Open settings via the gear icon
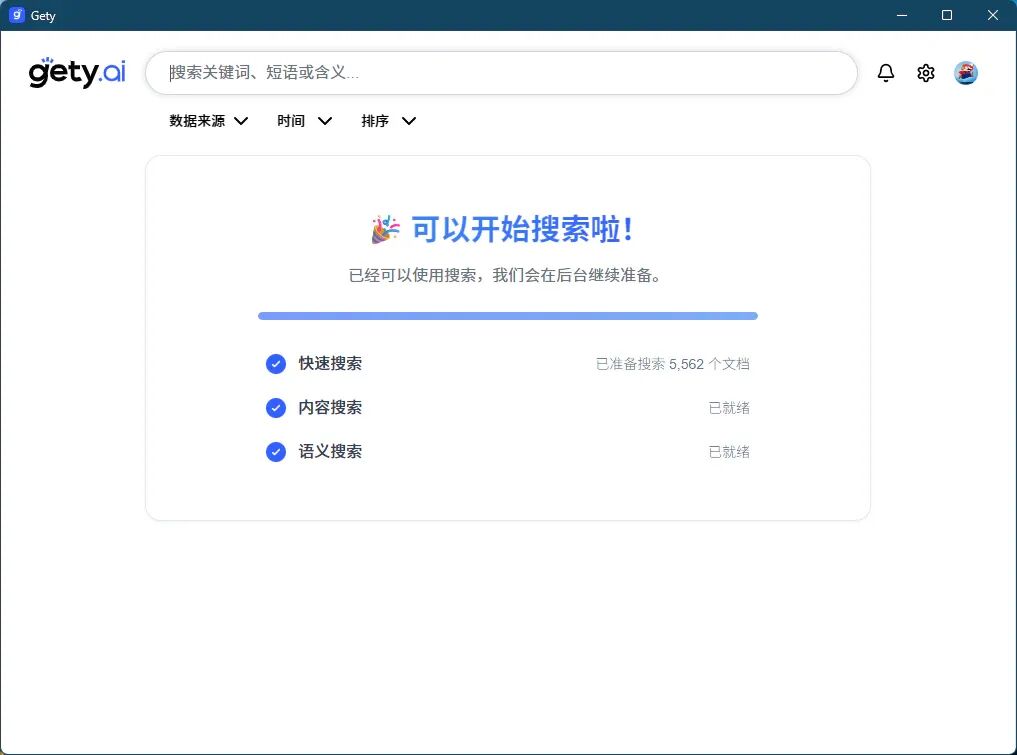1017x755 pixels. tap(926, 73)
